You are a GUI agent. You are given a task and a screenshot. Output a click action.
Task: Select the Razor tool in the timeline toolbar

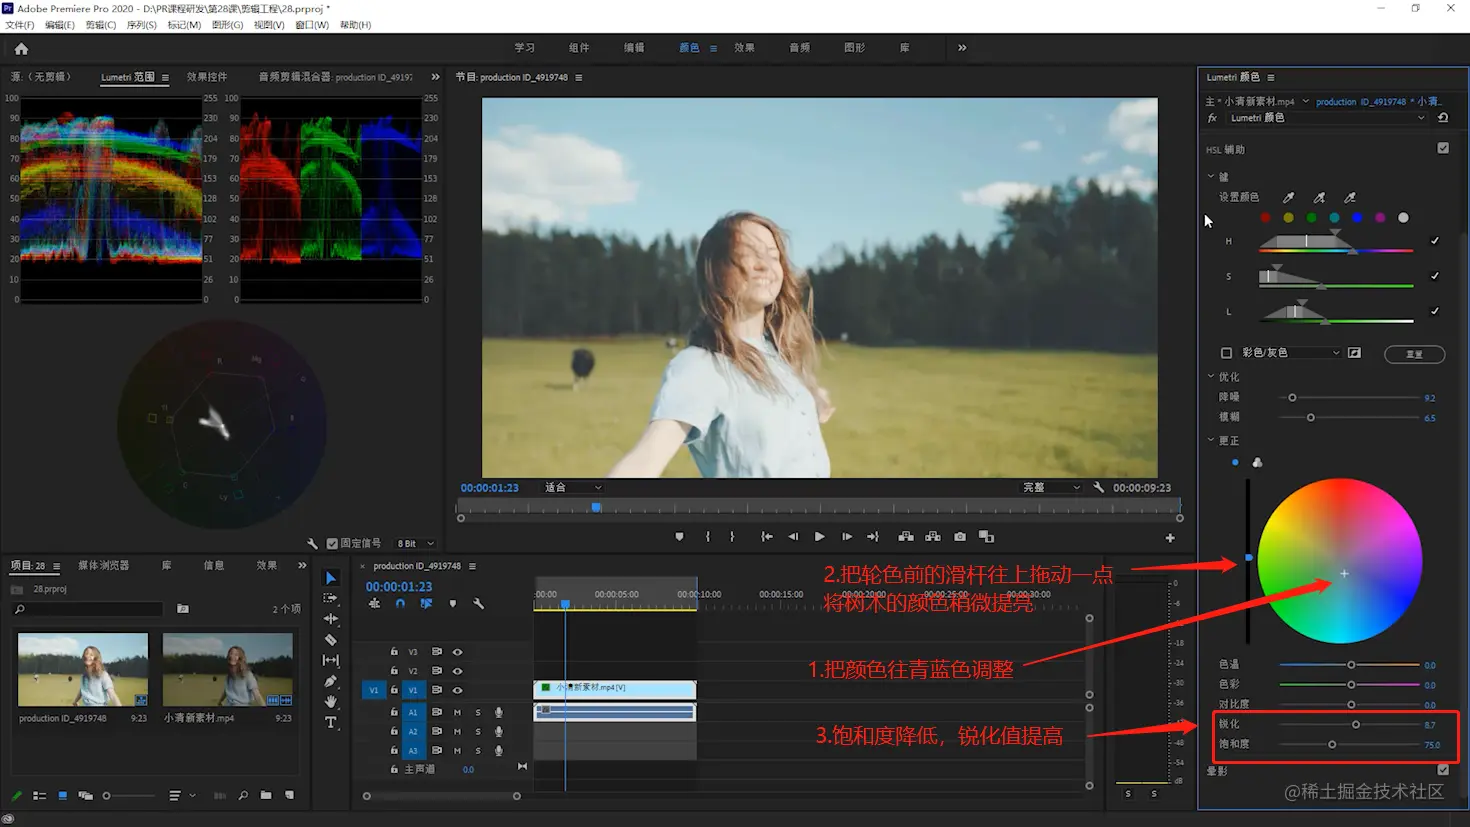331,640
